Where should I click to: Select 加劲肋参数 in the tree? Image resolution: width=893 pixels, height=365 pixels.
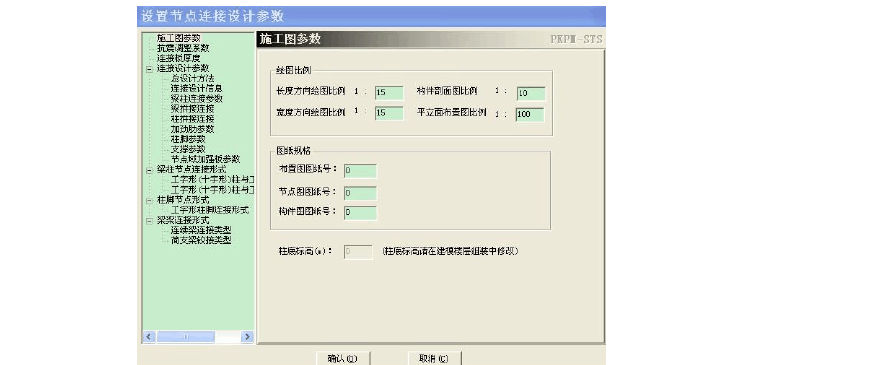[192, 129]
